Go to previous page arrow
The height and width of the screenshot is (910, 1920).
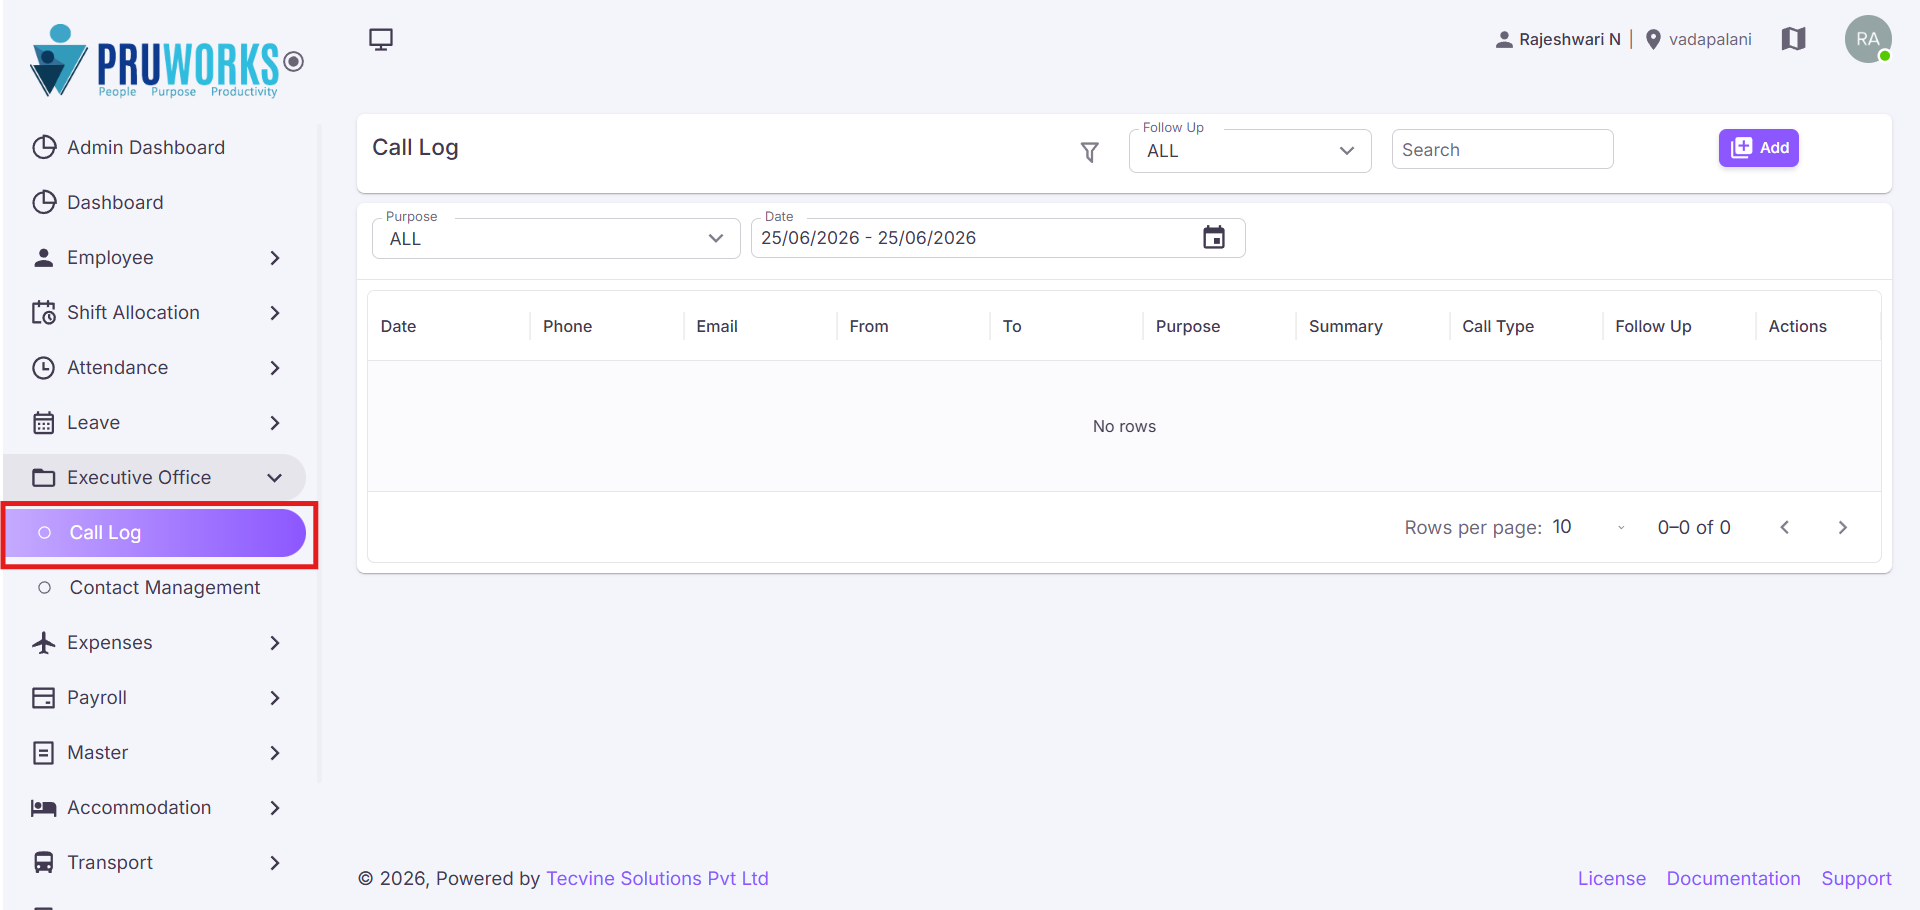[x=1785, y=527]
